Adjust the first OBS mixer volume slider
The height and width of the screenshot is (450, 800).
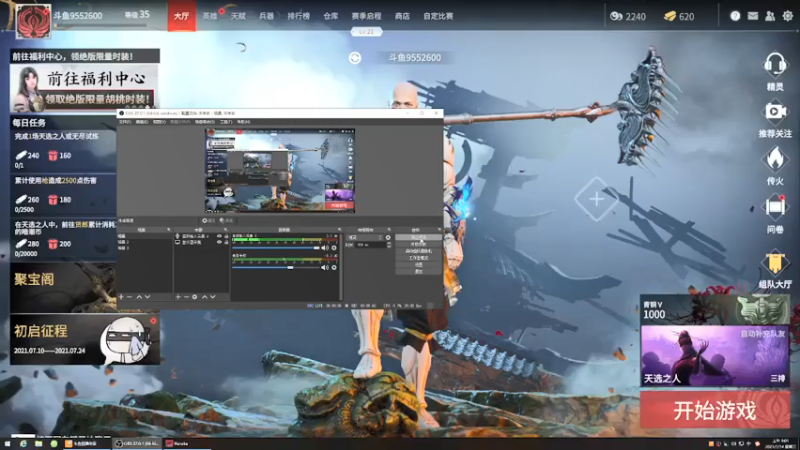pyautogui.click(x=276, y=247)
